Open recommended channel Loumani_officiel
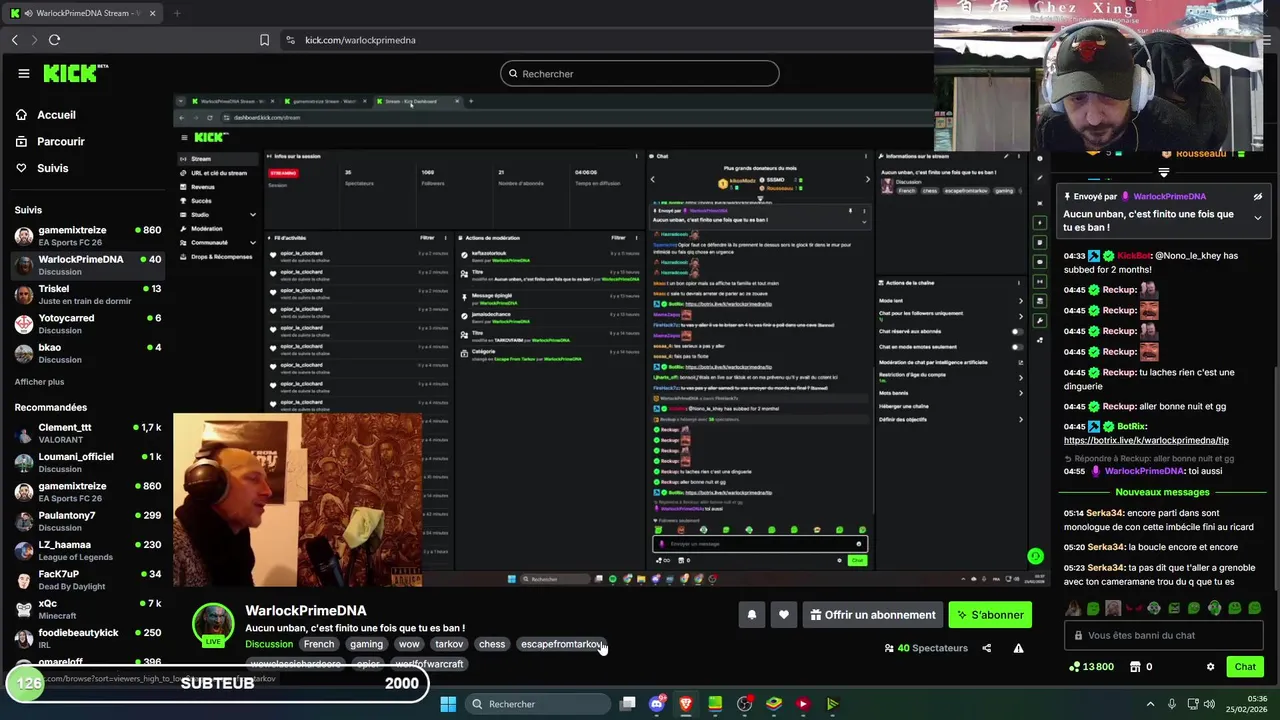 [x=88, y=462]
